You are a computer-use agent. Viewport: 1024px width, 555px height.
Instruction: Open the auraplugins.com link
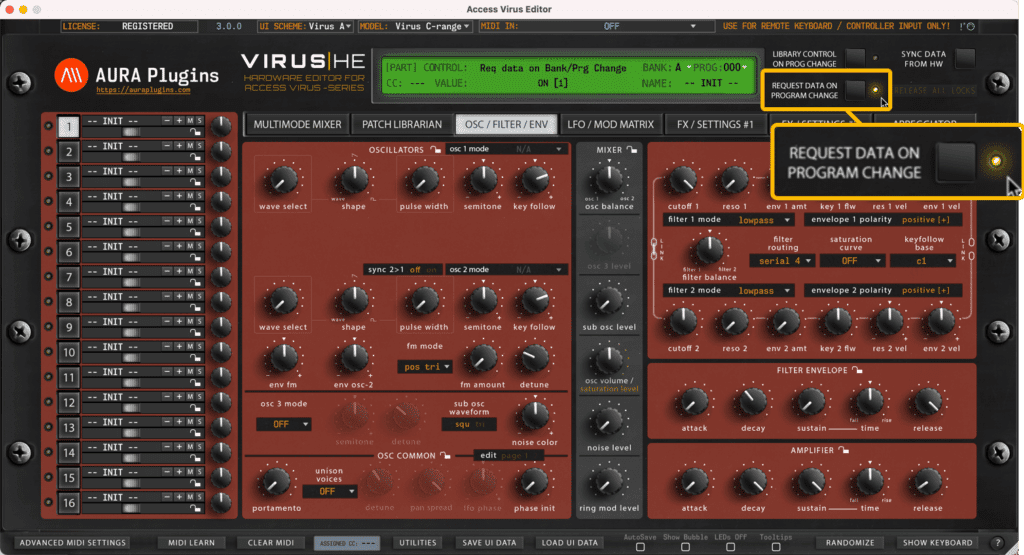pyautogui.click(x=143, y=90)
